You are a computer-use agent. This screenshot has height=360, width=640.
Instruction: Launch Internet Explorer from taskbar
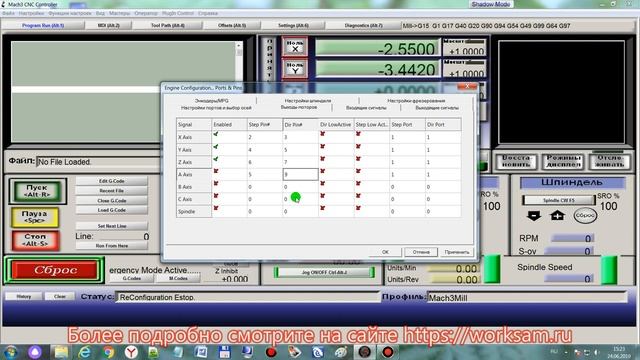pos(85,352)
